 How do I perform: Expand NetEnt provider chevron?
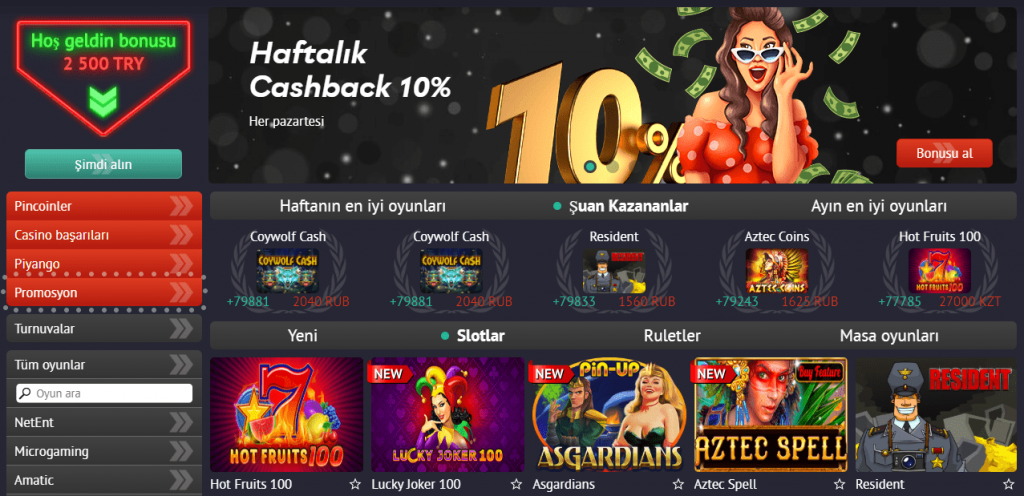pyautogui.click(x=181, y=422)
